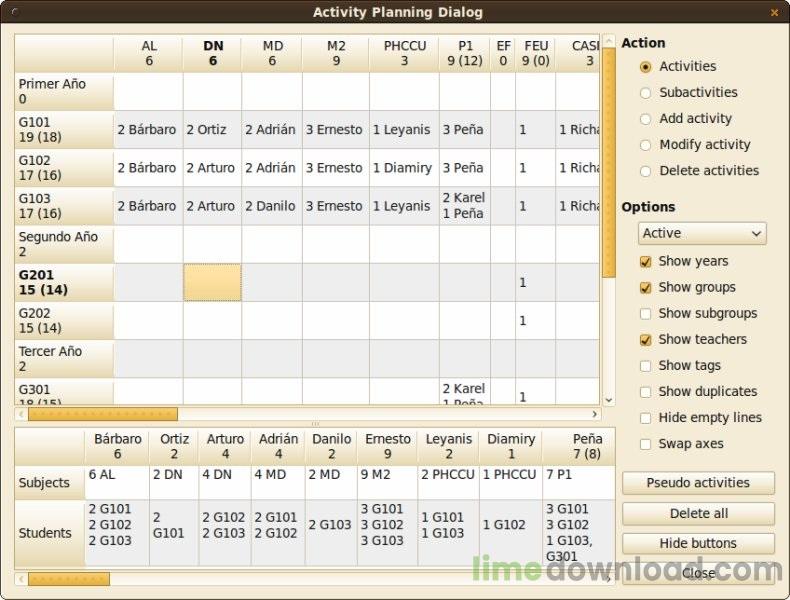Viewport: 790px width, 600px height.
Task: Click the P1 column header
Action: coord(465,53)
